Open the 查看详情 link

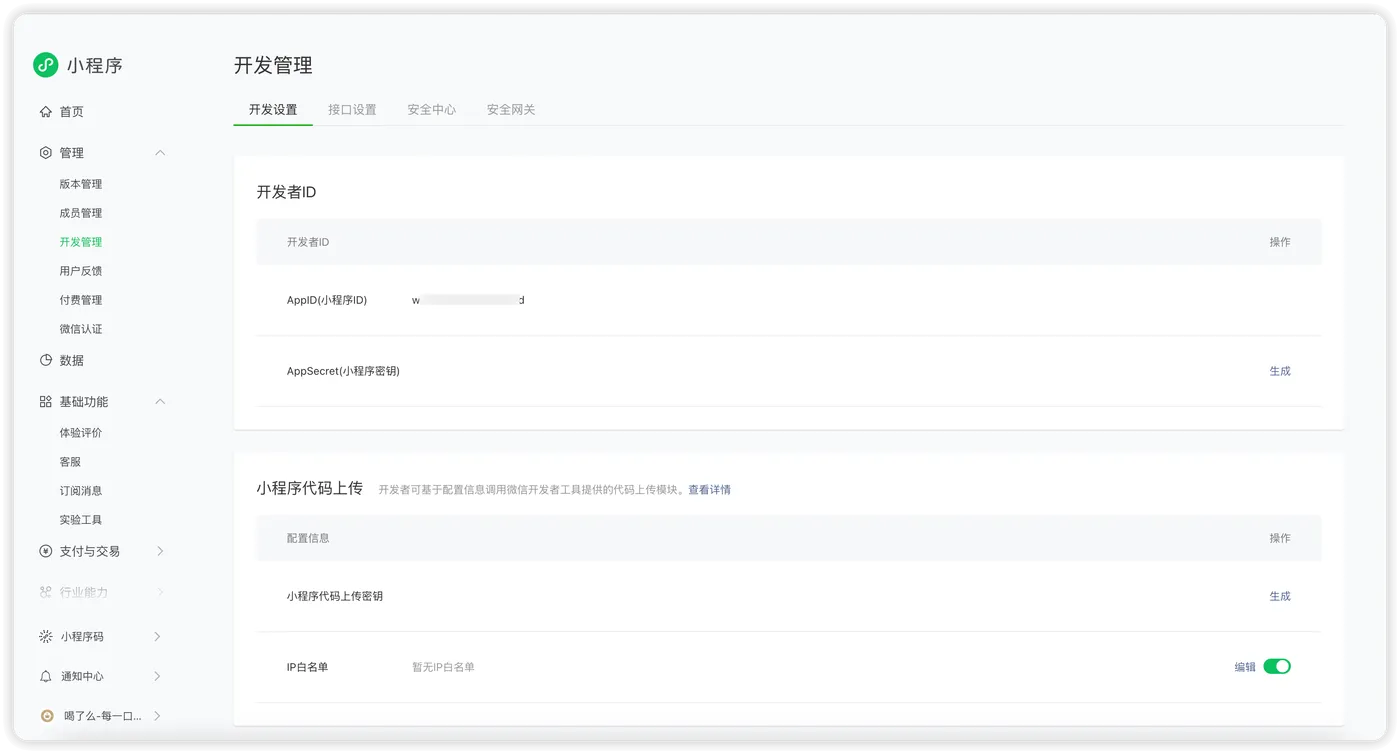click(712, 489)
